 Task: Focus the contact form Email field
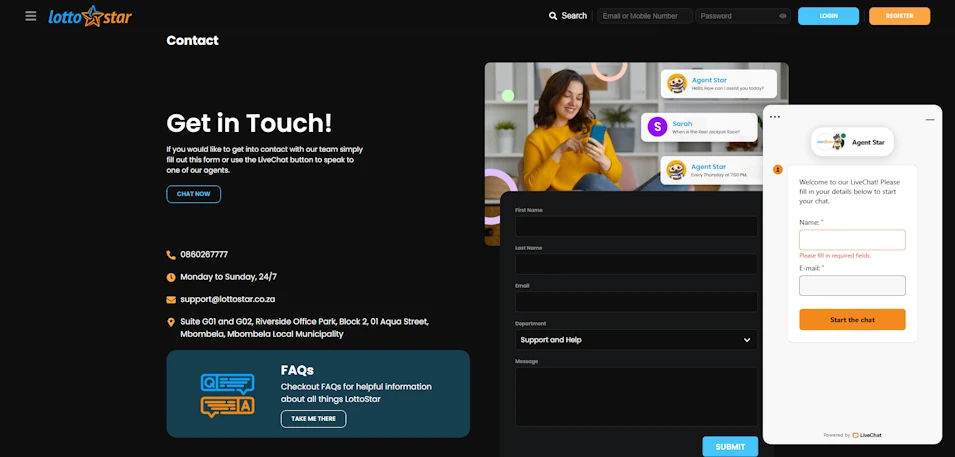636,302
